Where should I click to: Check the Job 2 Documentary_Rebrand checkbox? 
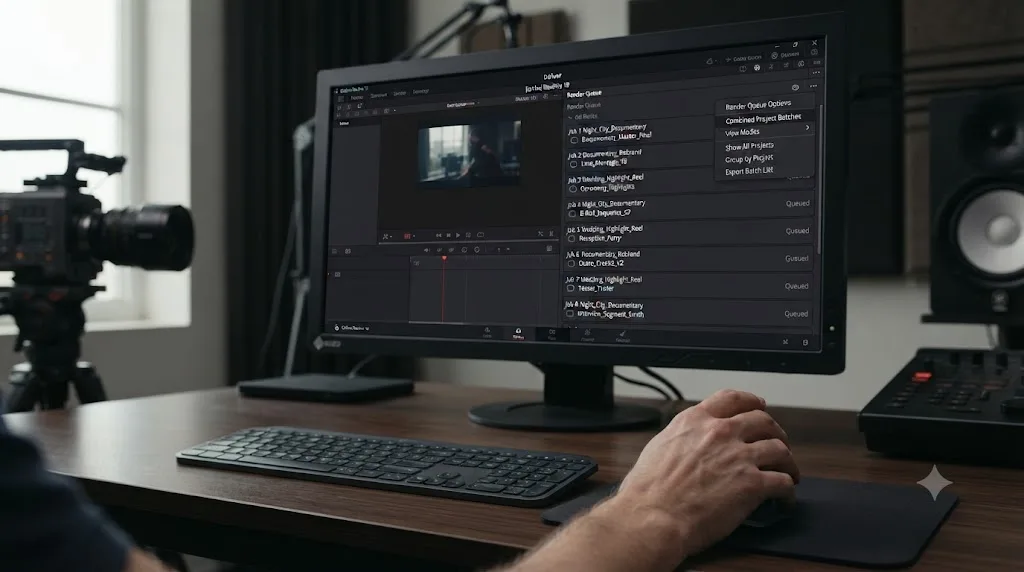point(573,165)
